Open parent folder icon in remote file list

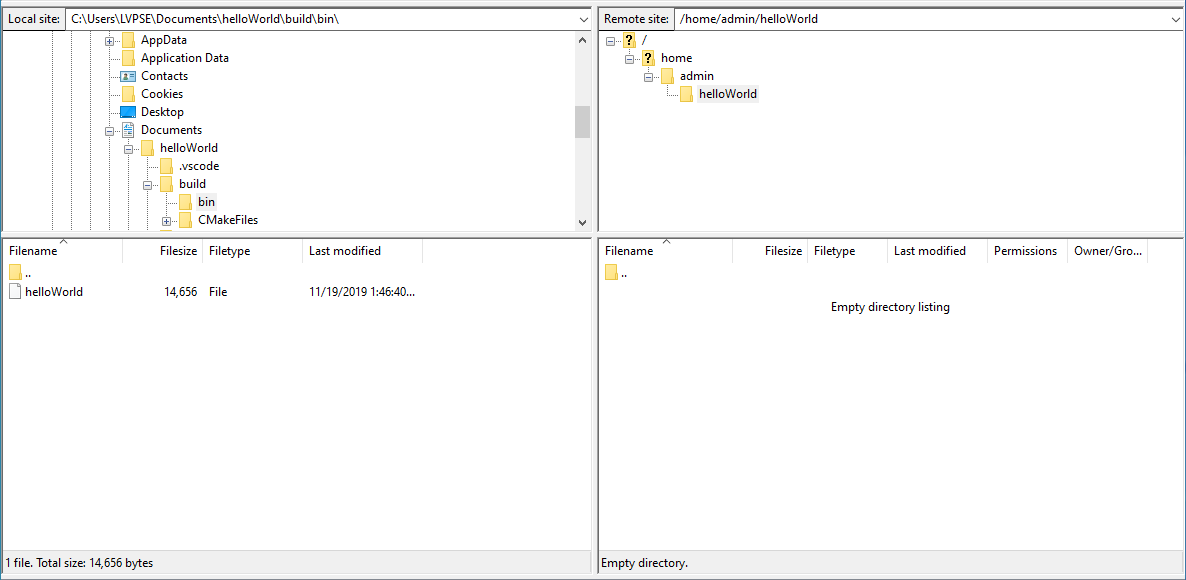pos(611,273)
